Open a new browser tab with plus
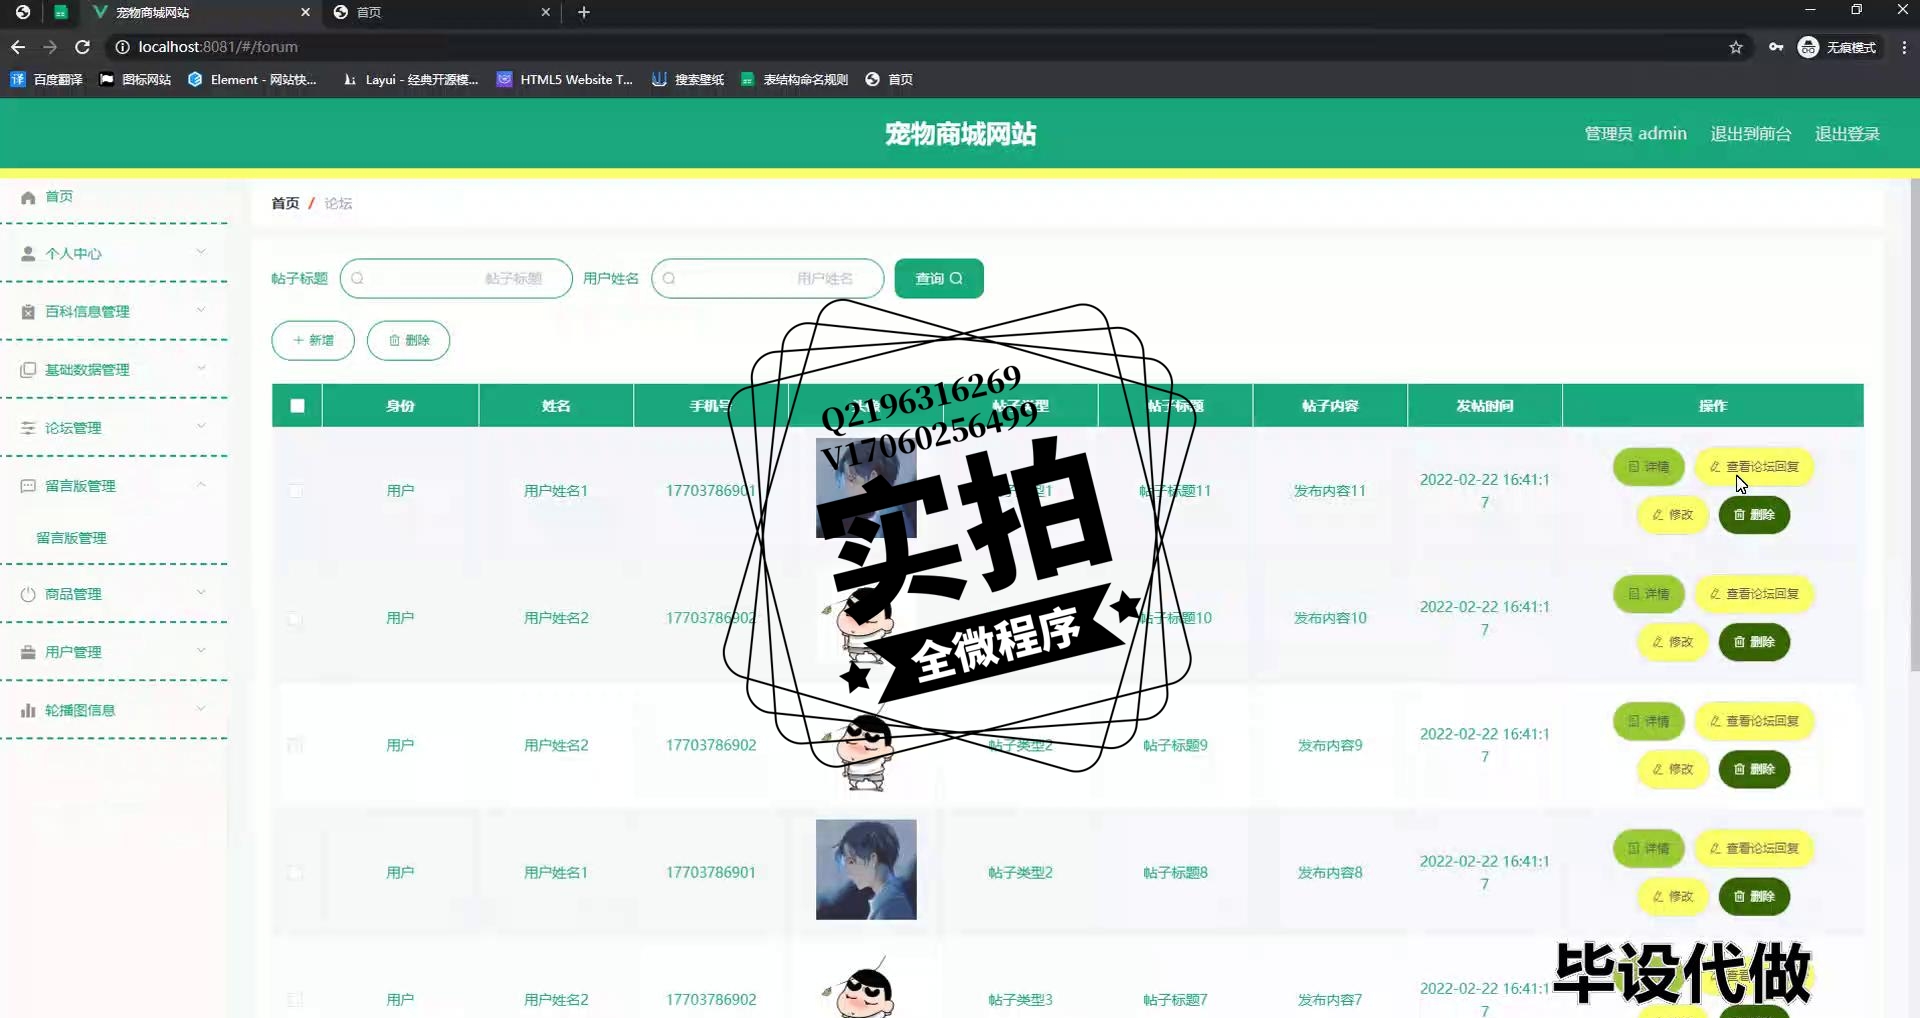The height and width of the screenshot is (1018, 1920). pos(584,12)
